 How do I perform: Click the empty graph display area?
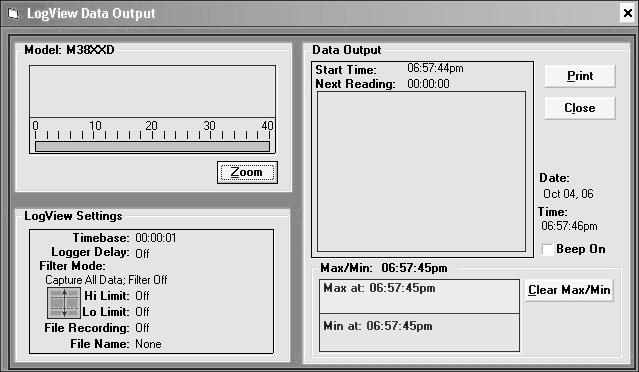[x=152, y=92]
